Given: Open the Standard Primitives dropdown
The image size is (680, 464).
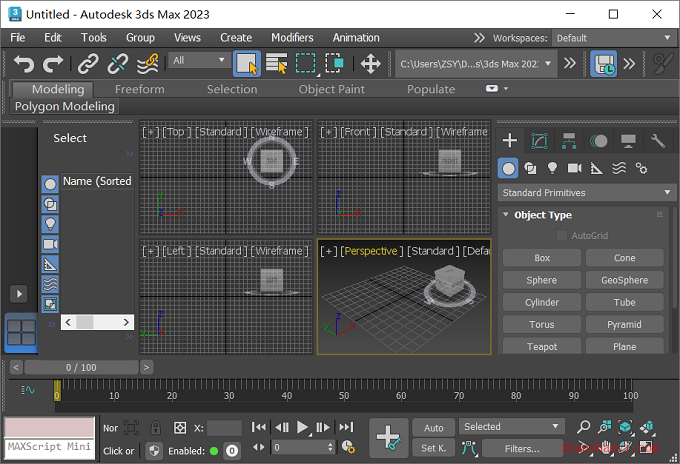Looking at the screenshot, I should [x=586, y=193].
